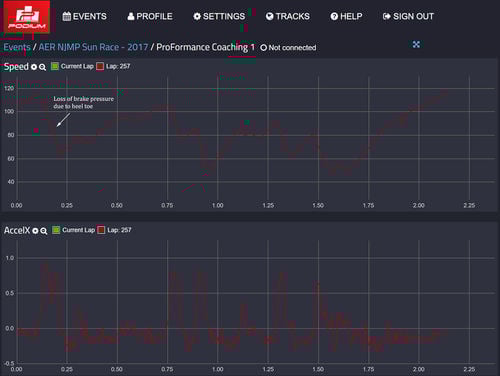This screenshot has width=500, height=376.
Task: Open the HELP menu
Action: click(x=346, y=16)
